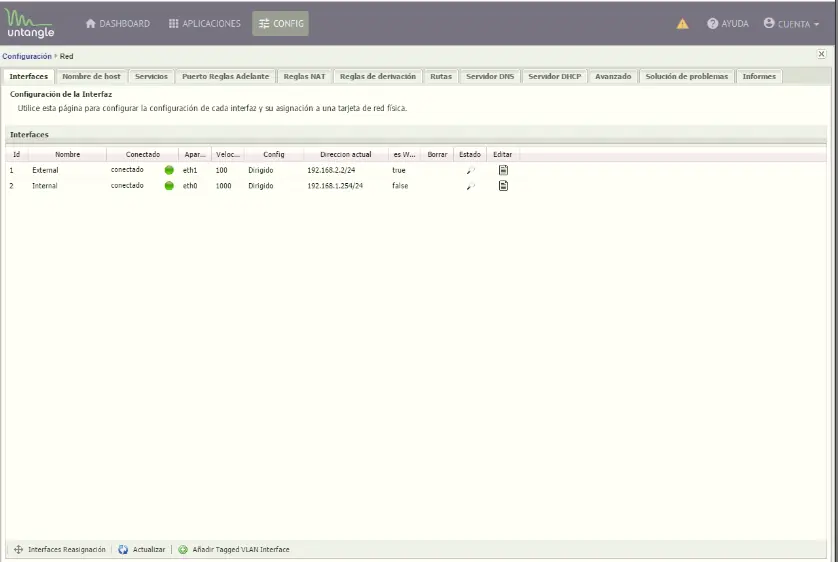Open the Reglas de derivación tab
Viewport: 838px width, 562px height.
click(378, 76)
